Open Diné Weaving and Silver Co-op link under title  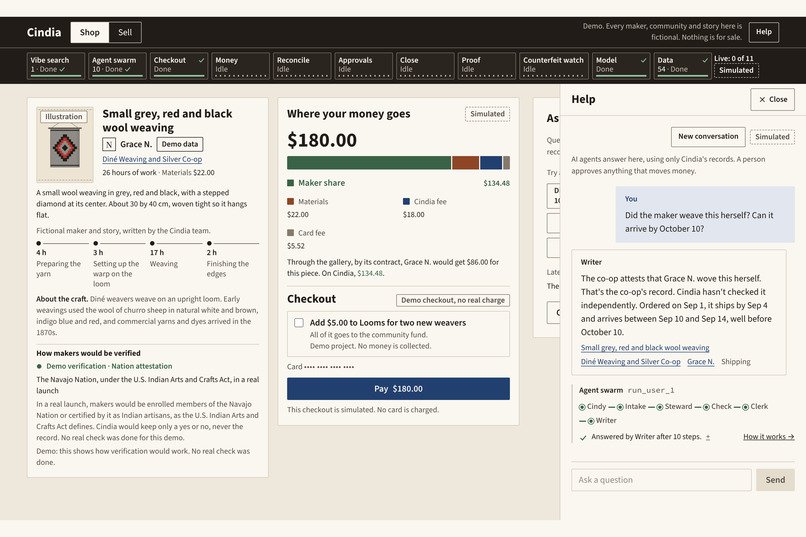pyautogui.click(x=152, y=159)
